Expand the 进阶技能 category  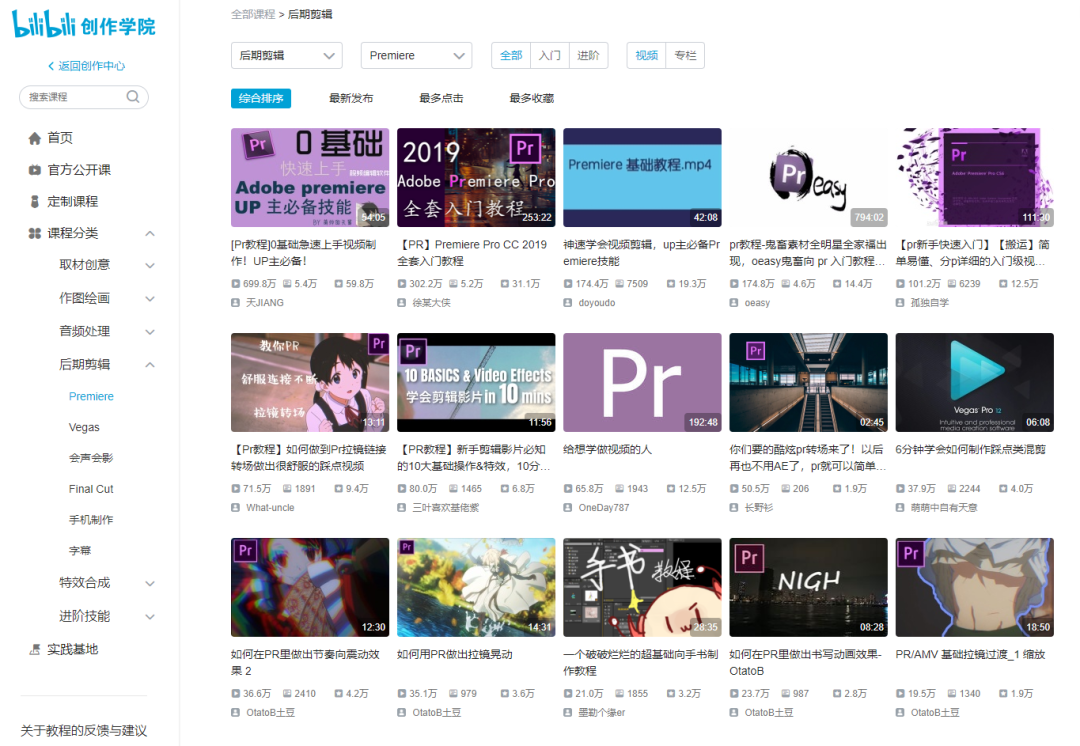tap(149, 617)
